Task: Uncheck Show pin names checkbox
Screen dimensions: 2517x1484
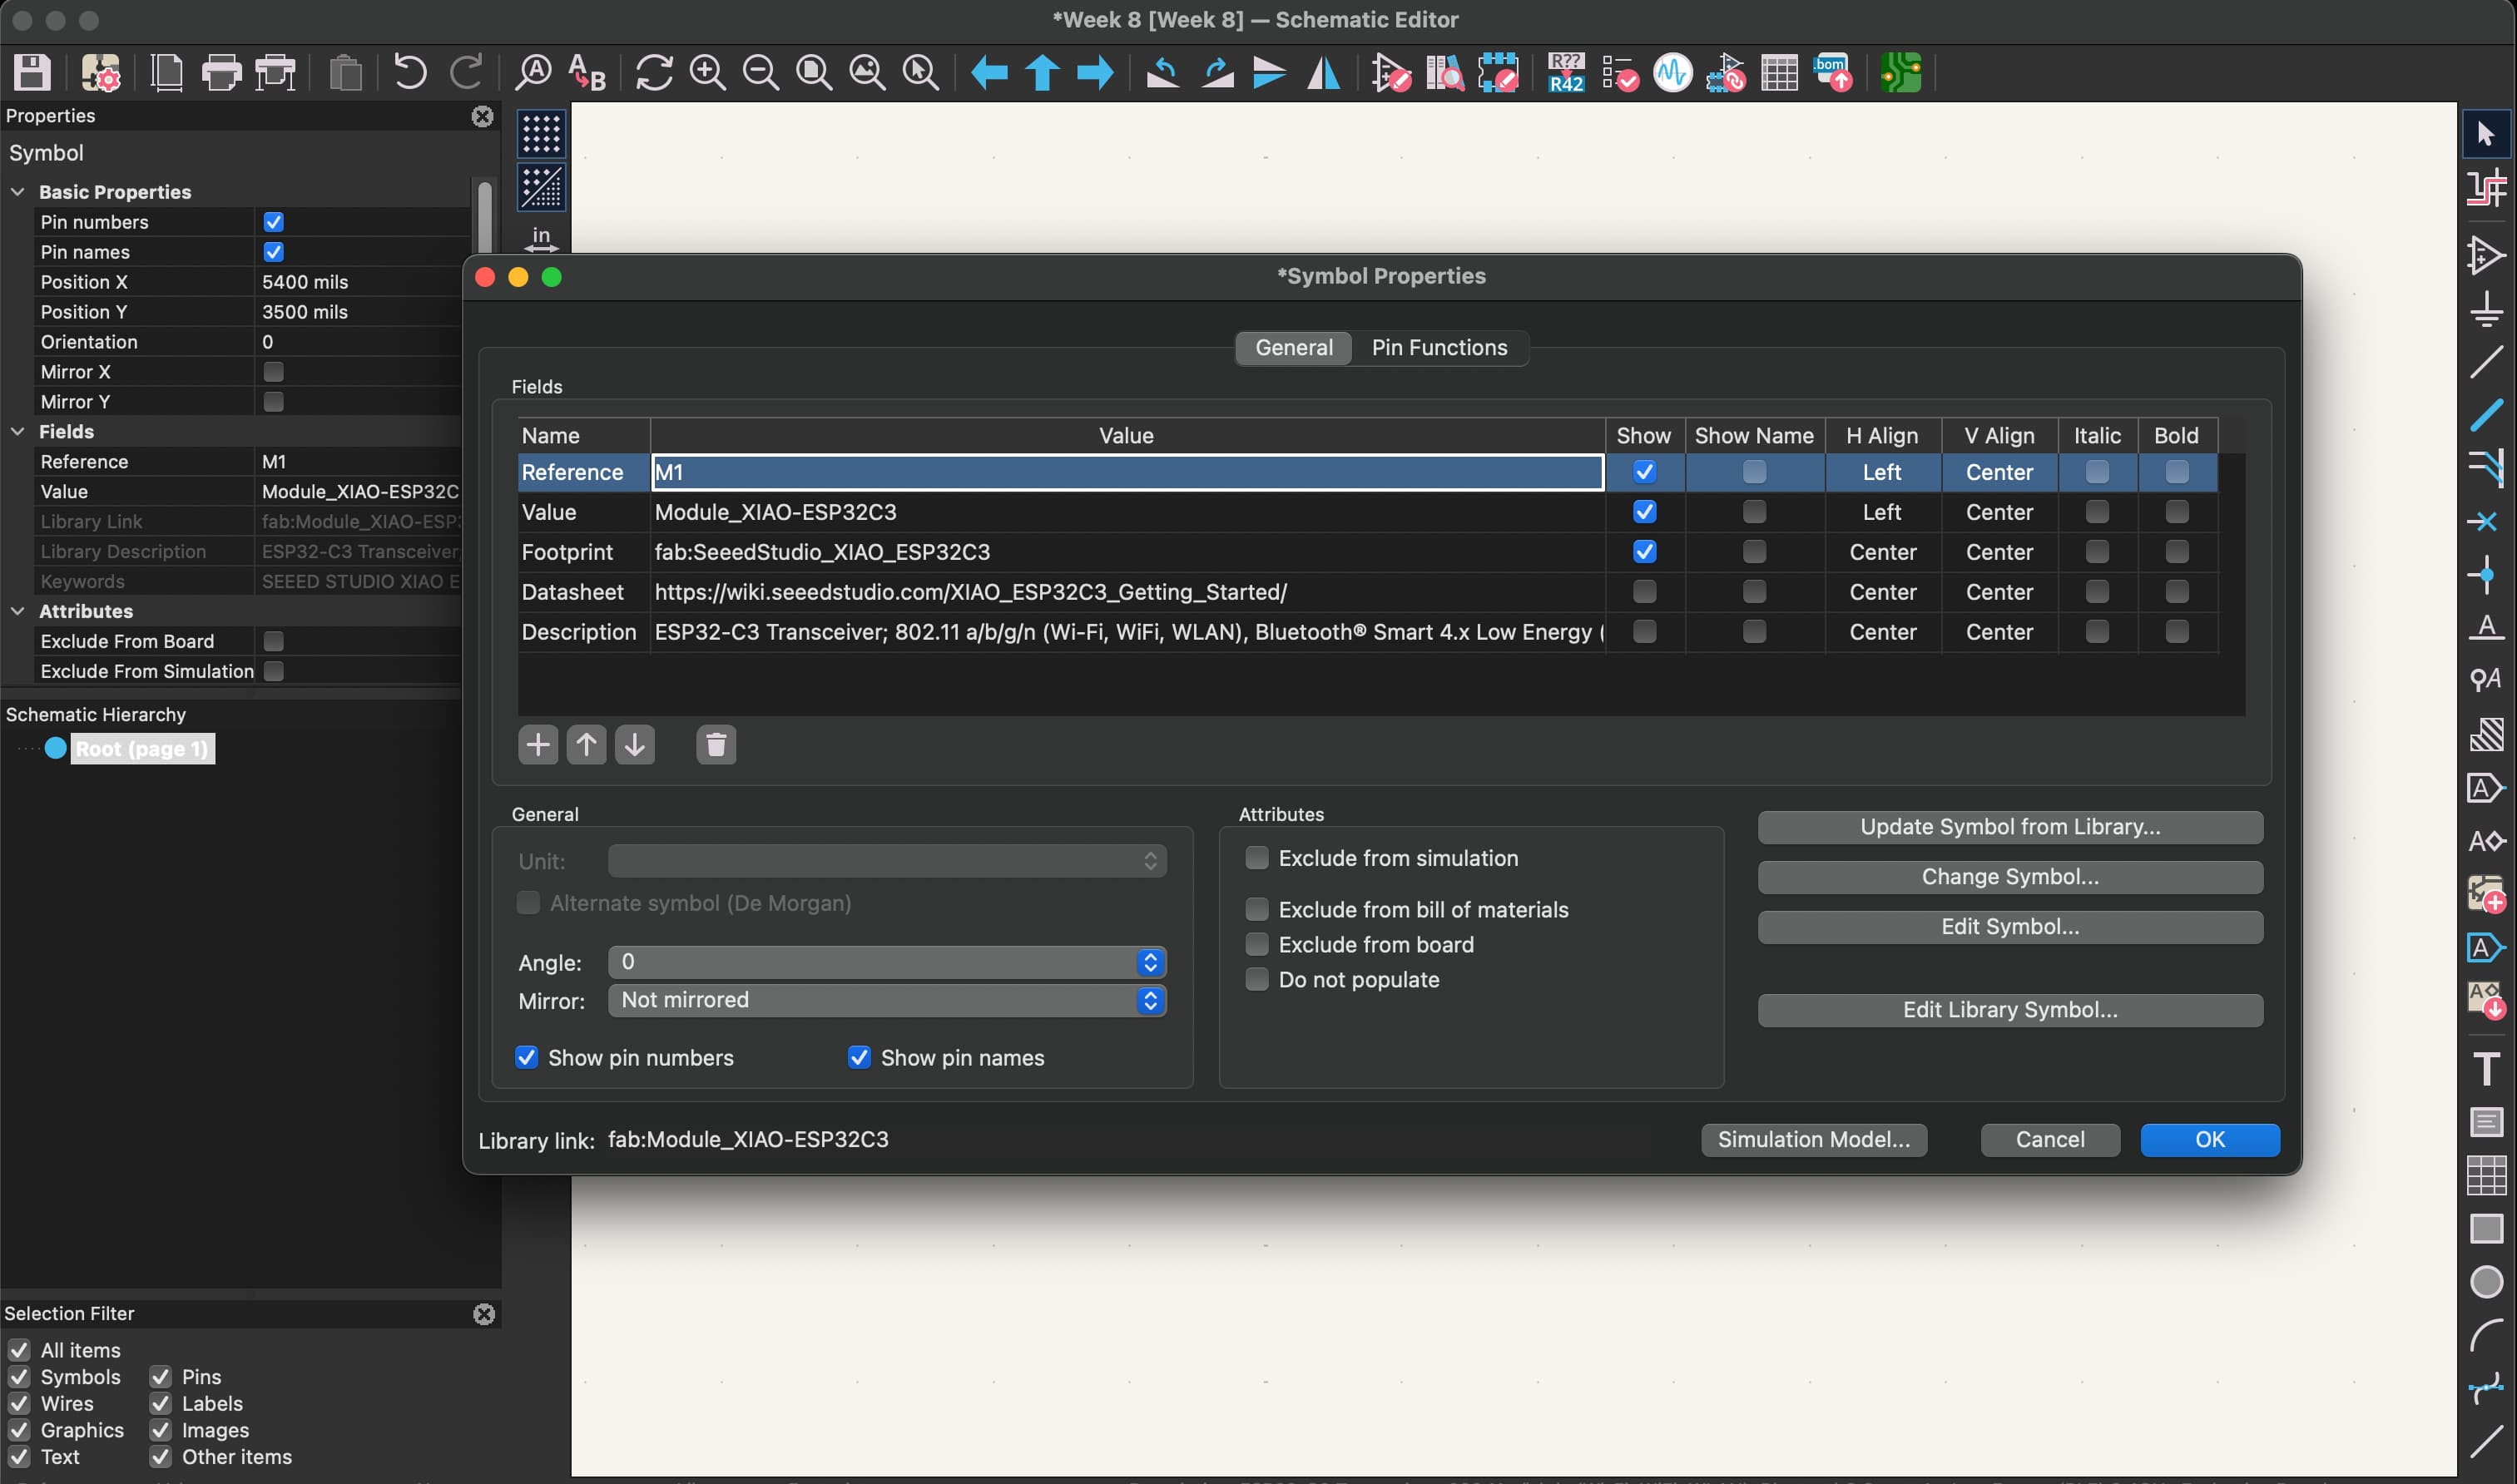Action: [859, 1058]
